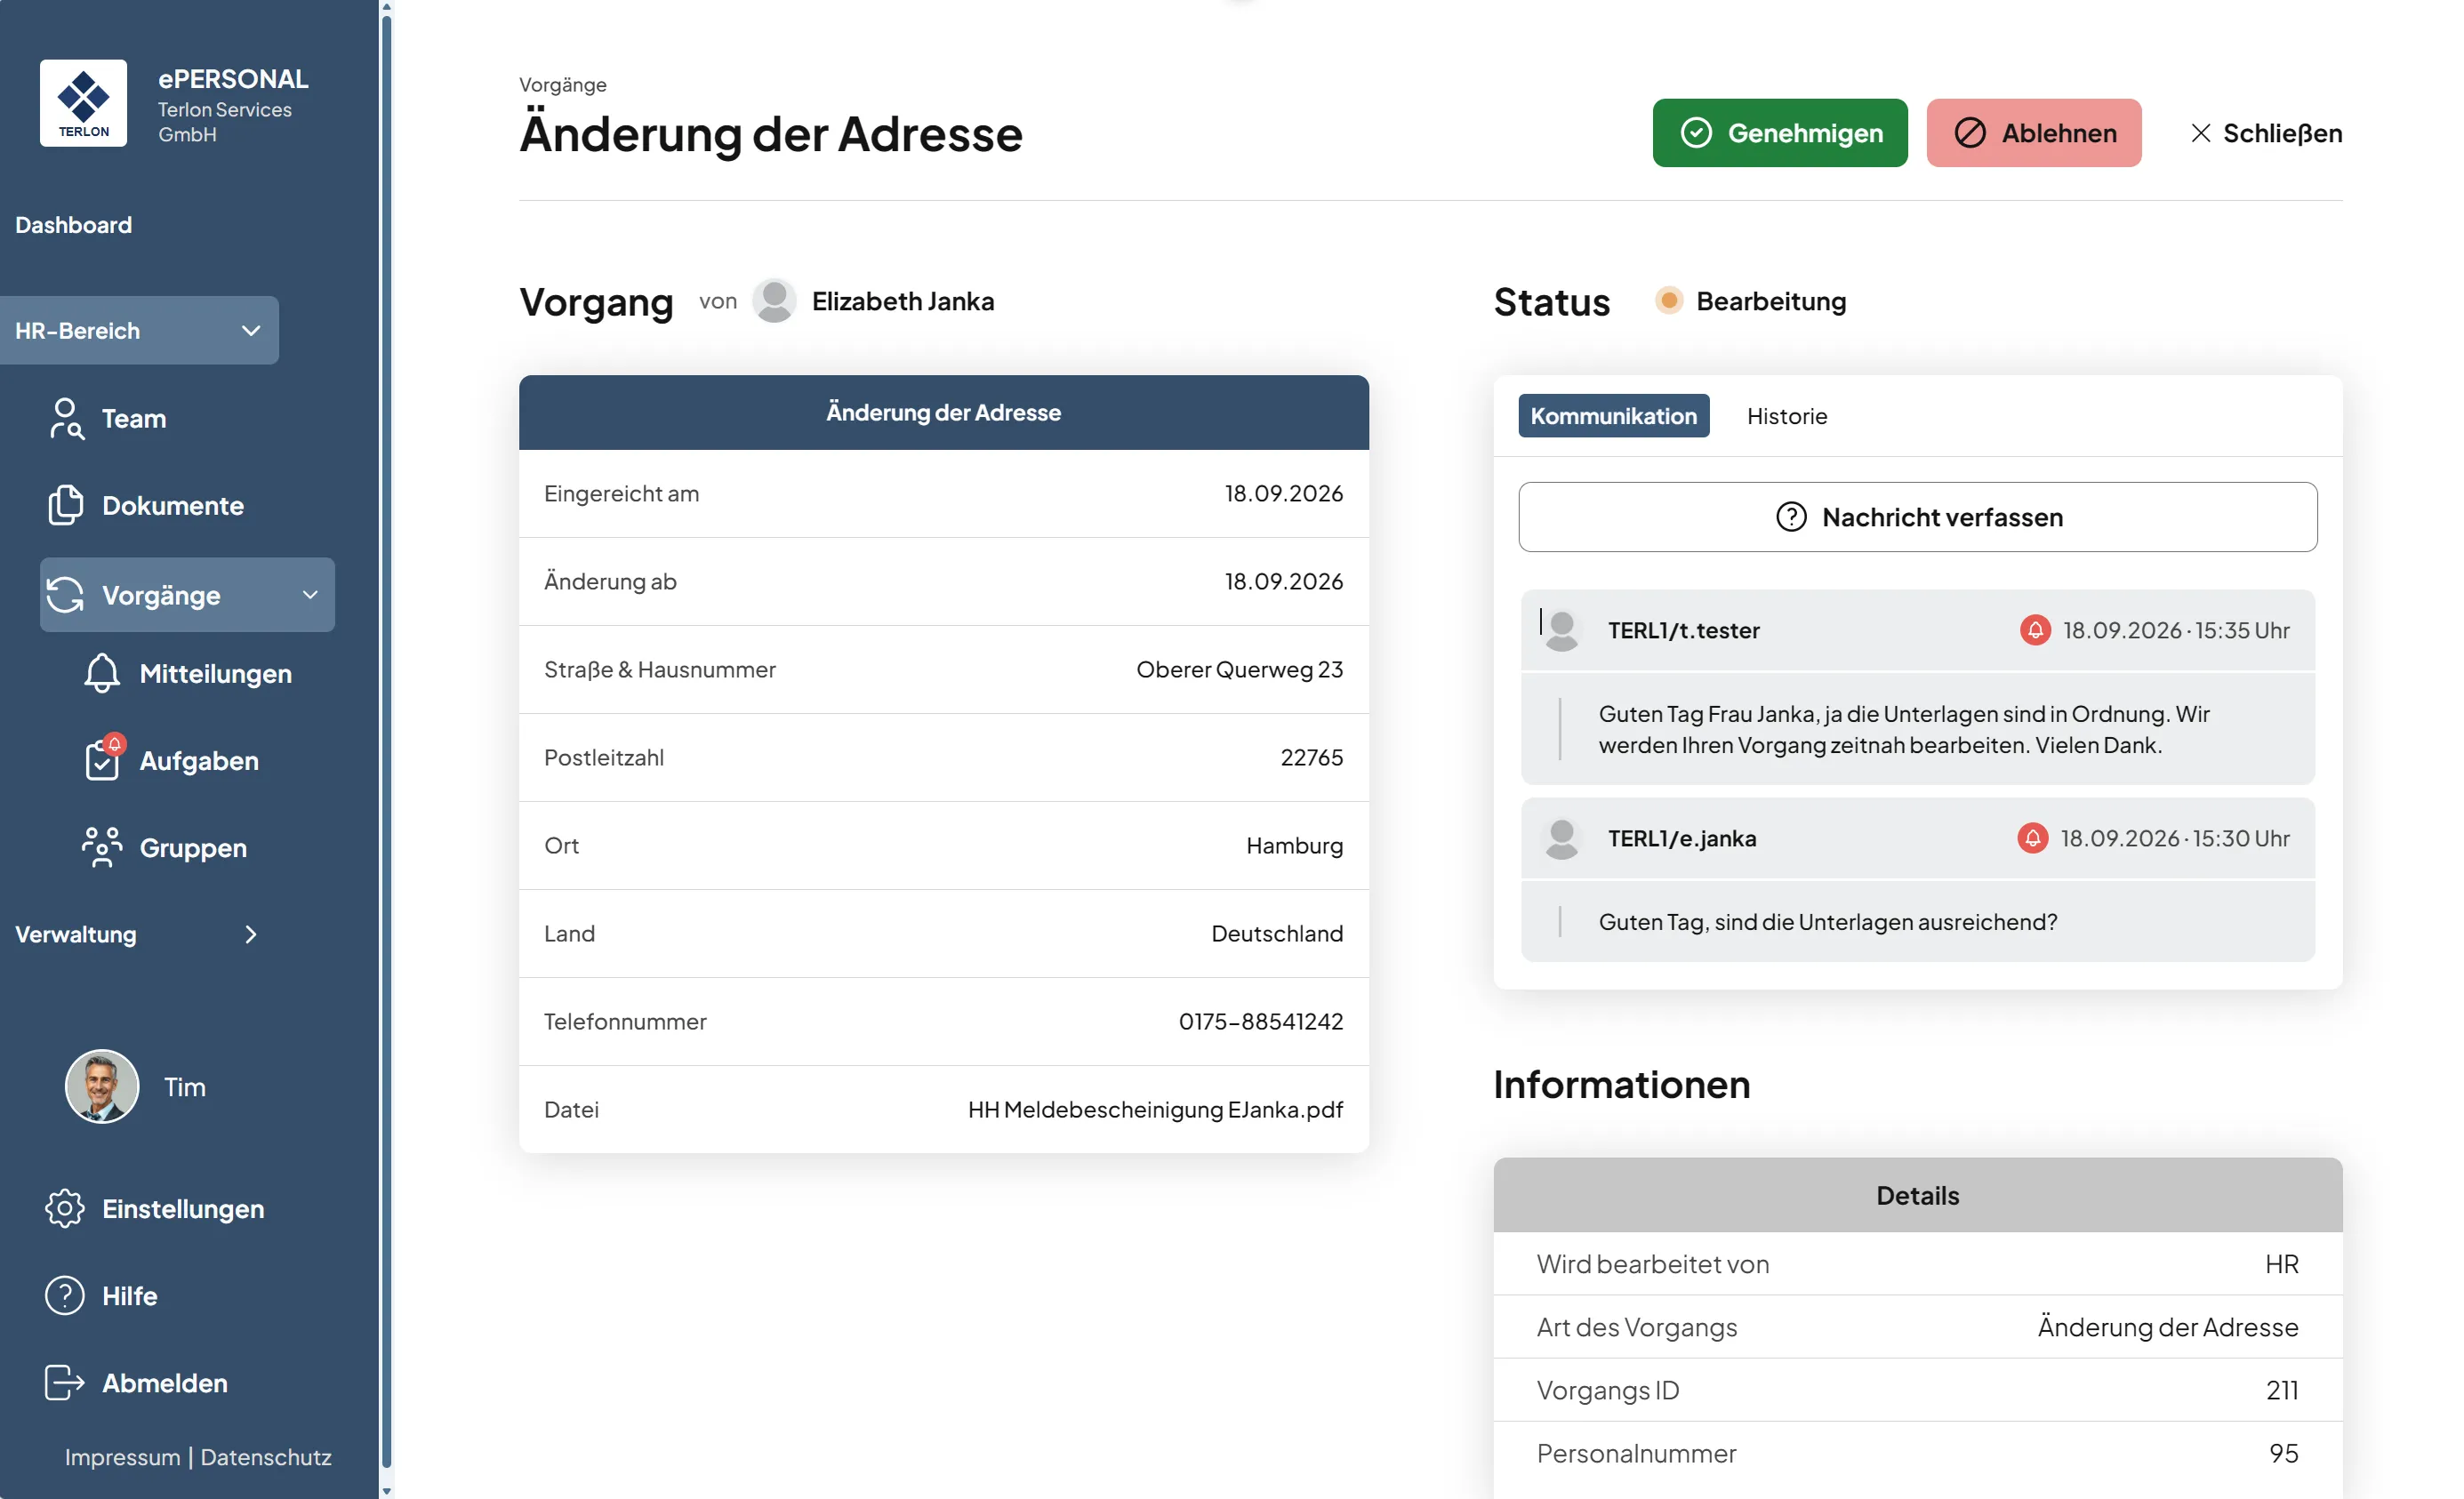Screen dimensions: 2464x1499
Task: Click avatar of TERL1/e.janka message
Action: (x=1561, y=839)
